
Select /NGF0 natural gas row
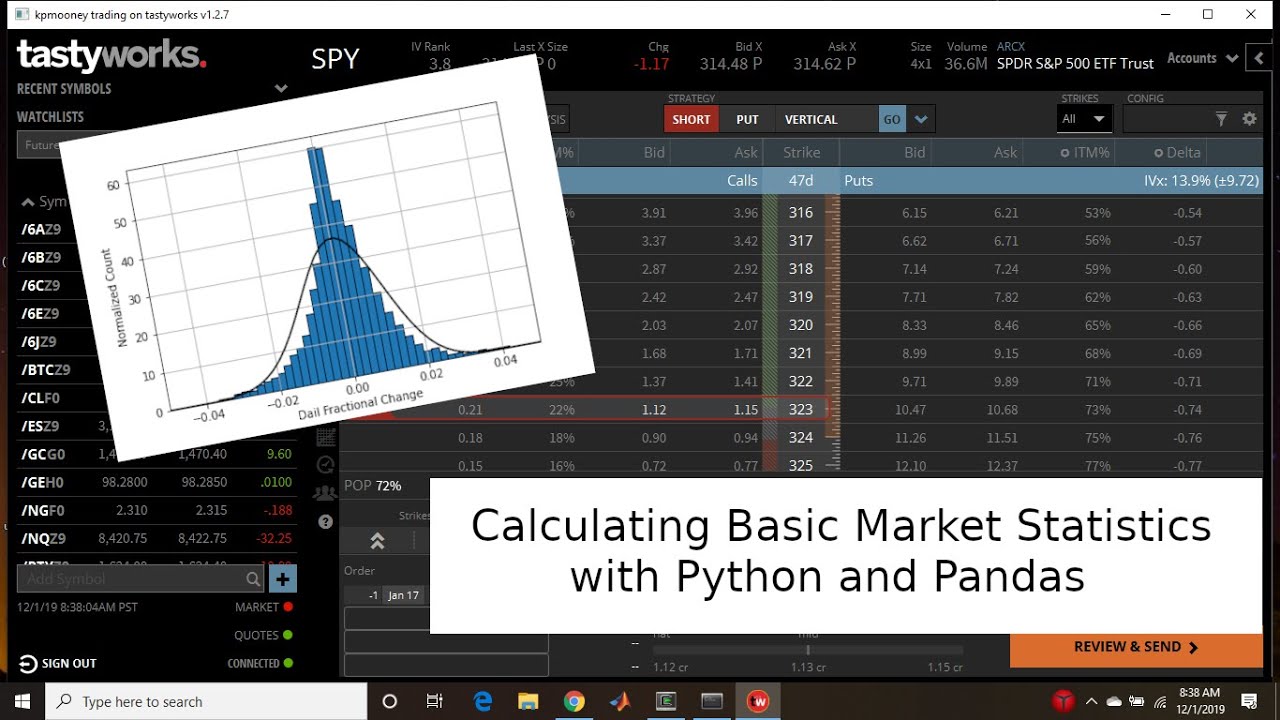tap(156, 510)
